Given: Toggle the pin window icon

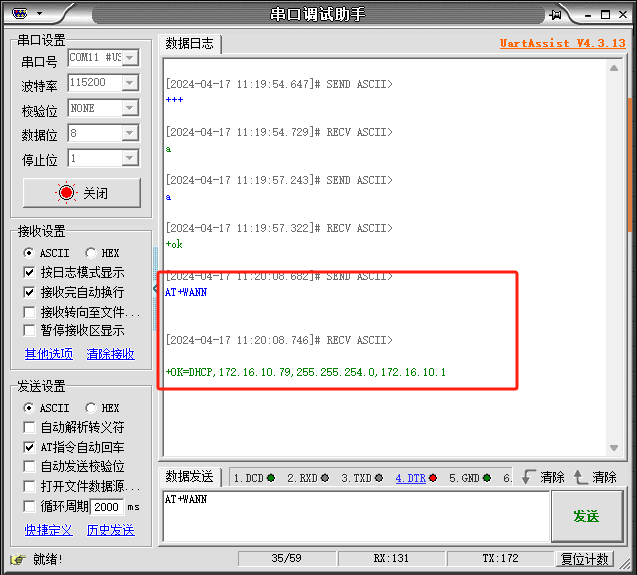Looking at the screenshot, I should 555,15.
